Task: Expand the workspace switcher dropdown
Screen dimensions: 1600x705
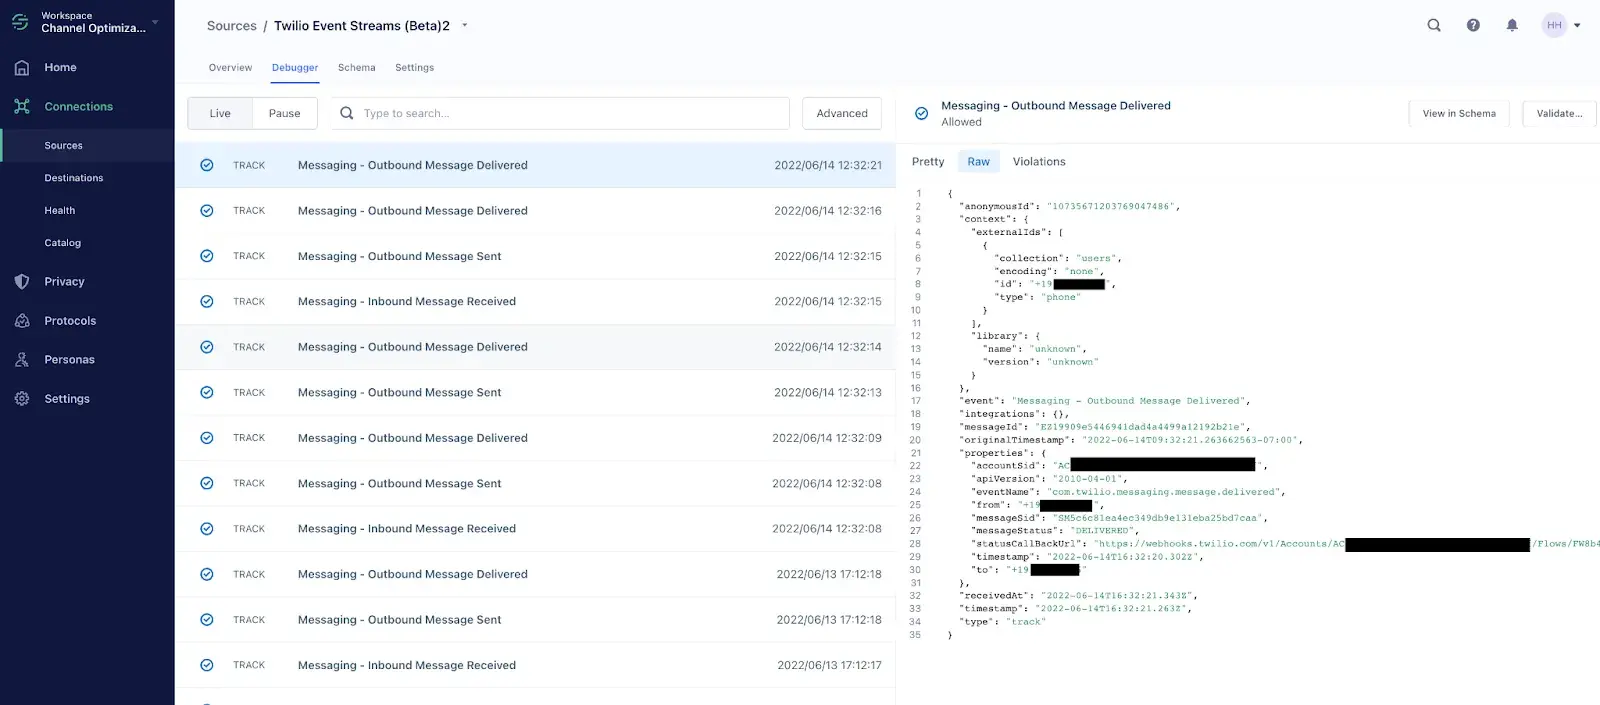Action: (x=155, y=22)
